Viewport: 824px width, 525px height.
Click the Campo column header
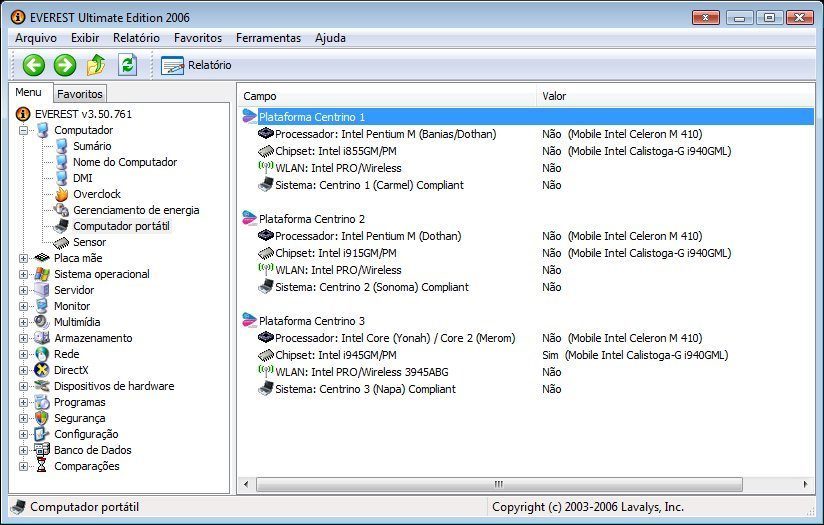point(387,96)
